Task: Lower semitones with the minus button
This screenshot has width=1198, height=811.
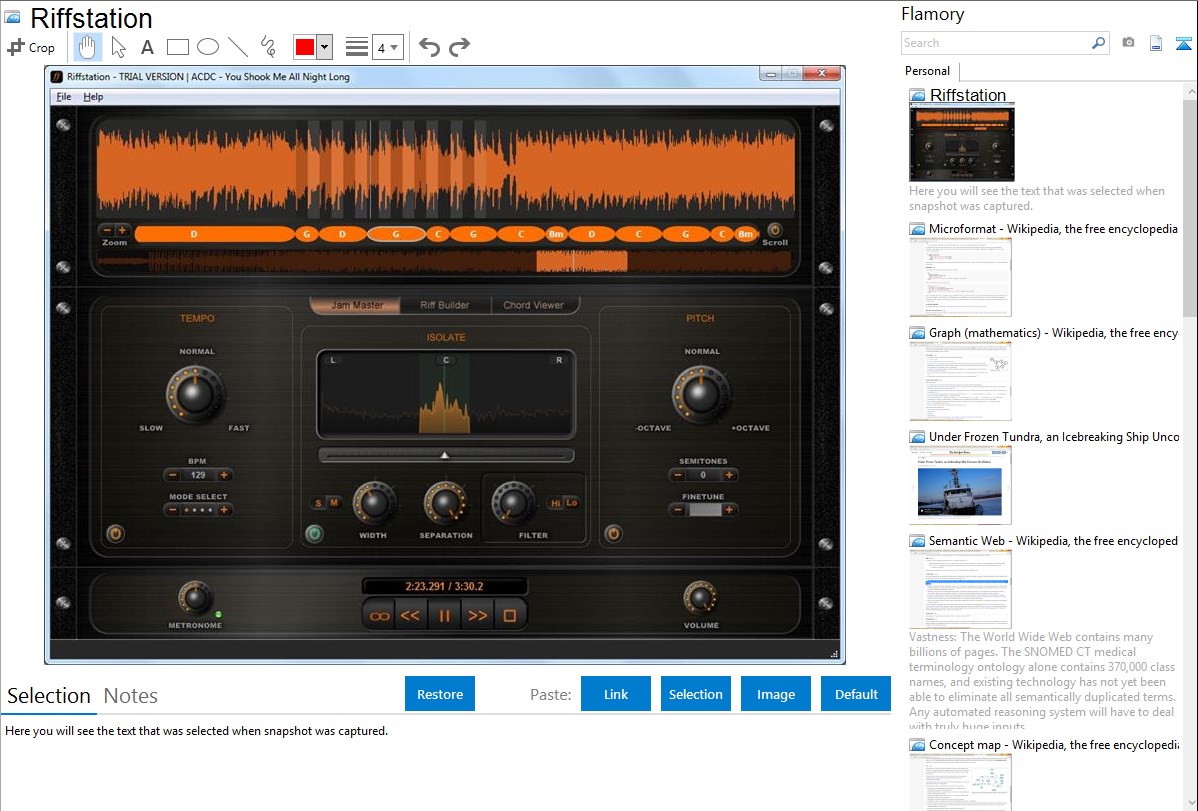Action: [x=678, y=475]
